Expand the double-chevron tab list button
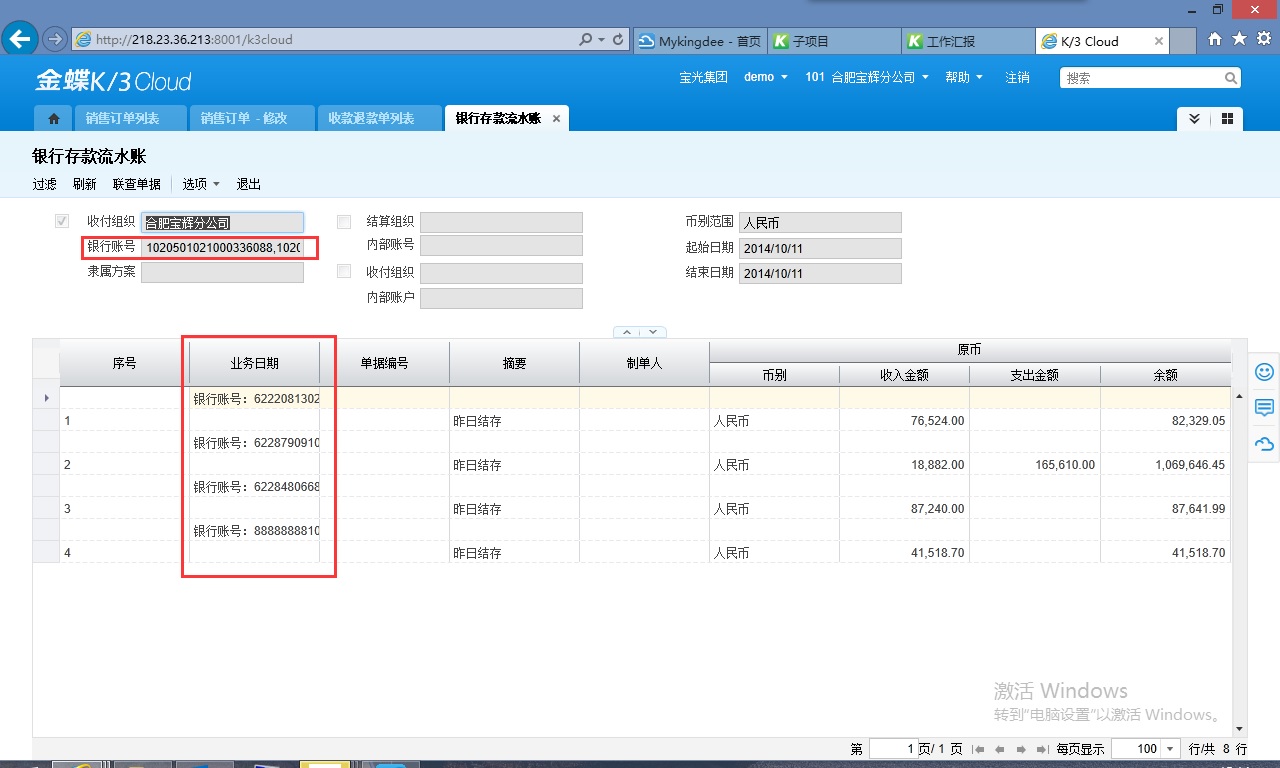Image resolution: width=1280 pixels, height=768 pixels. pos(1194,118)
